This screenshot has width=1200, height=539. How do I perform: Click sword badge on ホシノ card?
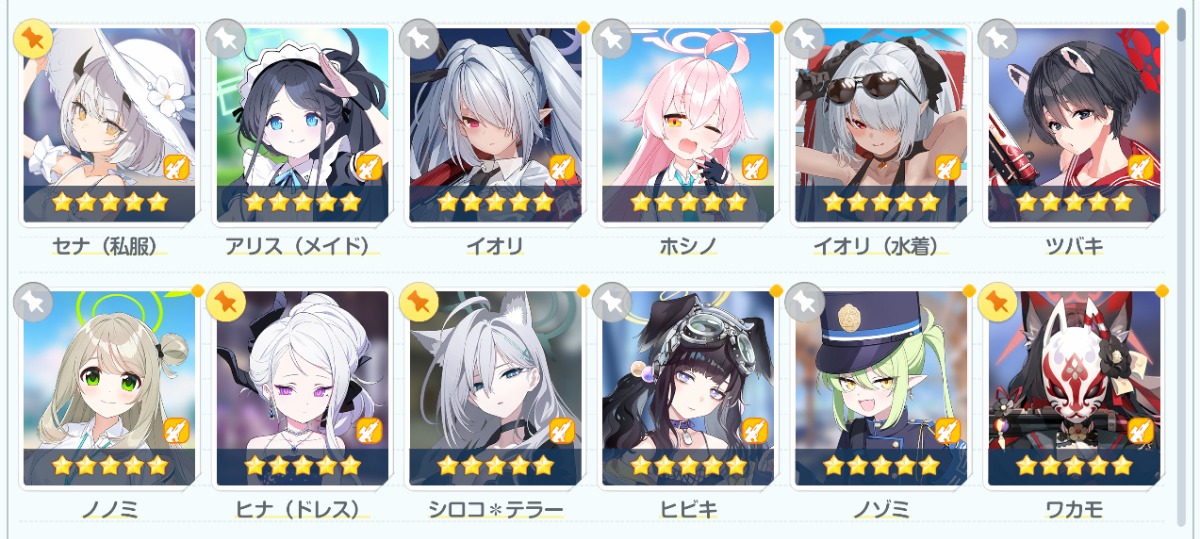[755, 167]
